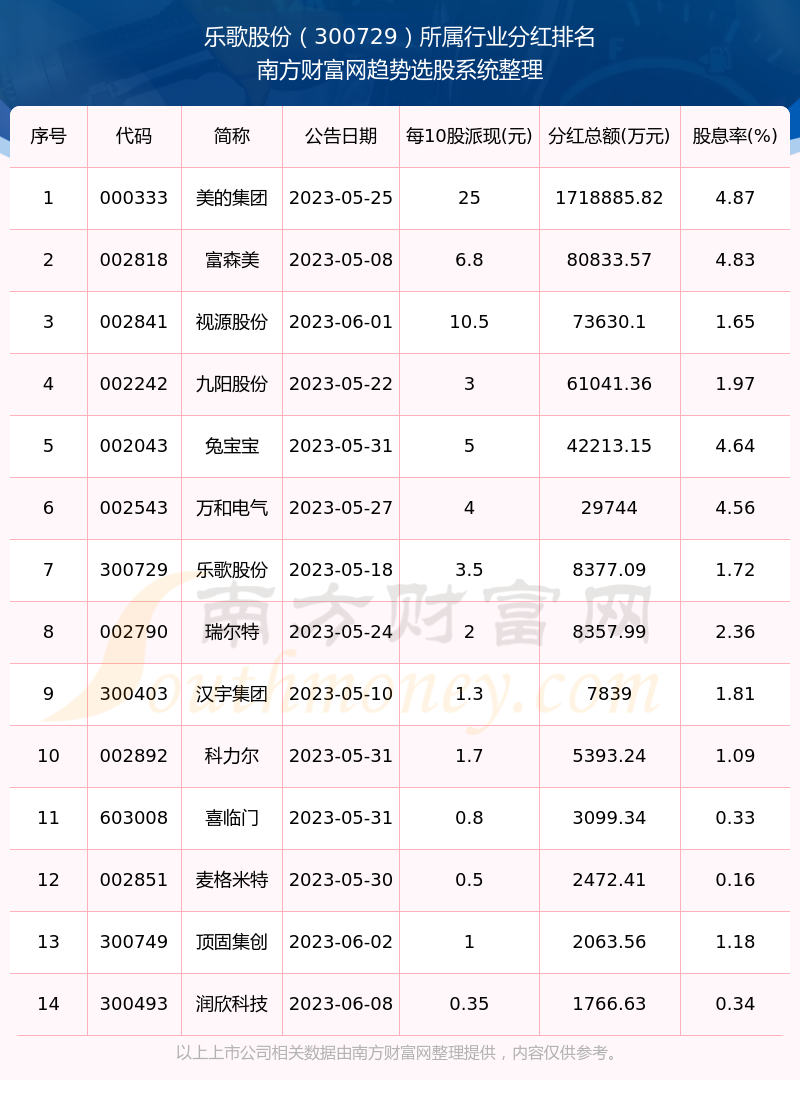Screen dimensions: 800x1102
Task: Click announcement date 2023-05-27
Action: pyautogui.click(x=341, y=508)
